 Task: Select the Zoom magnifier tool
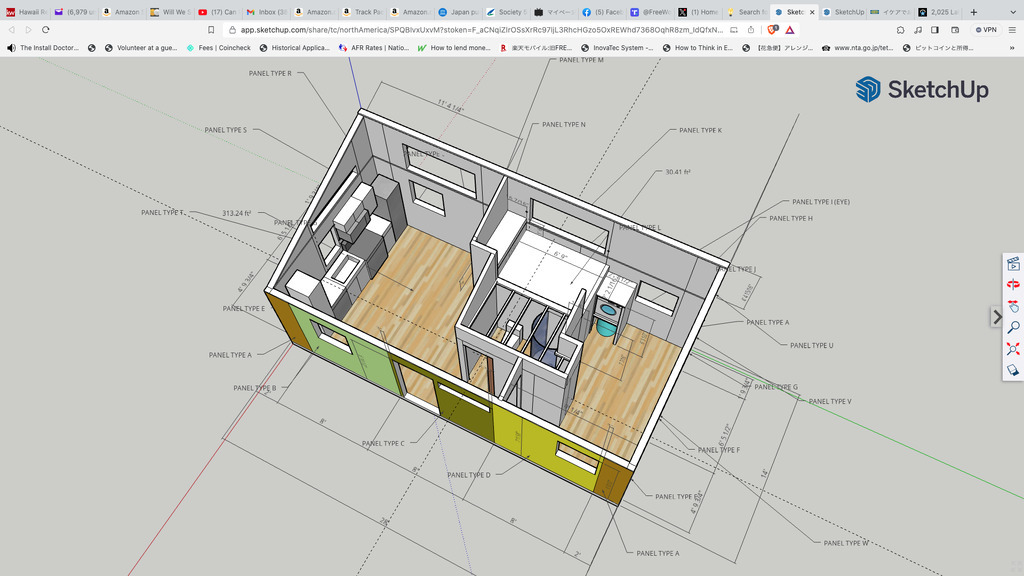[1012, 327]
